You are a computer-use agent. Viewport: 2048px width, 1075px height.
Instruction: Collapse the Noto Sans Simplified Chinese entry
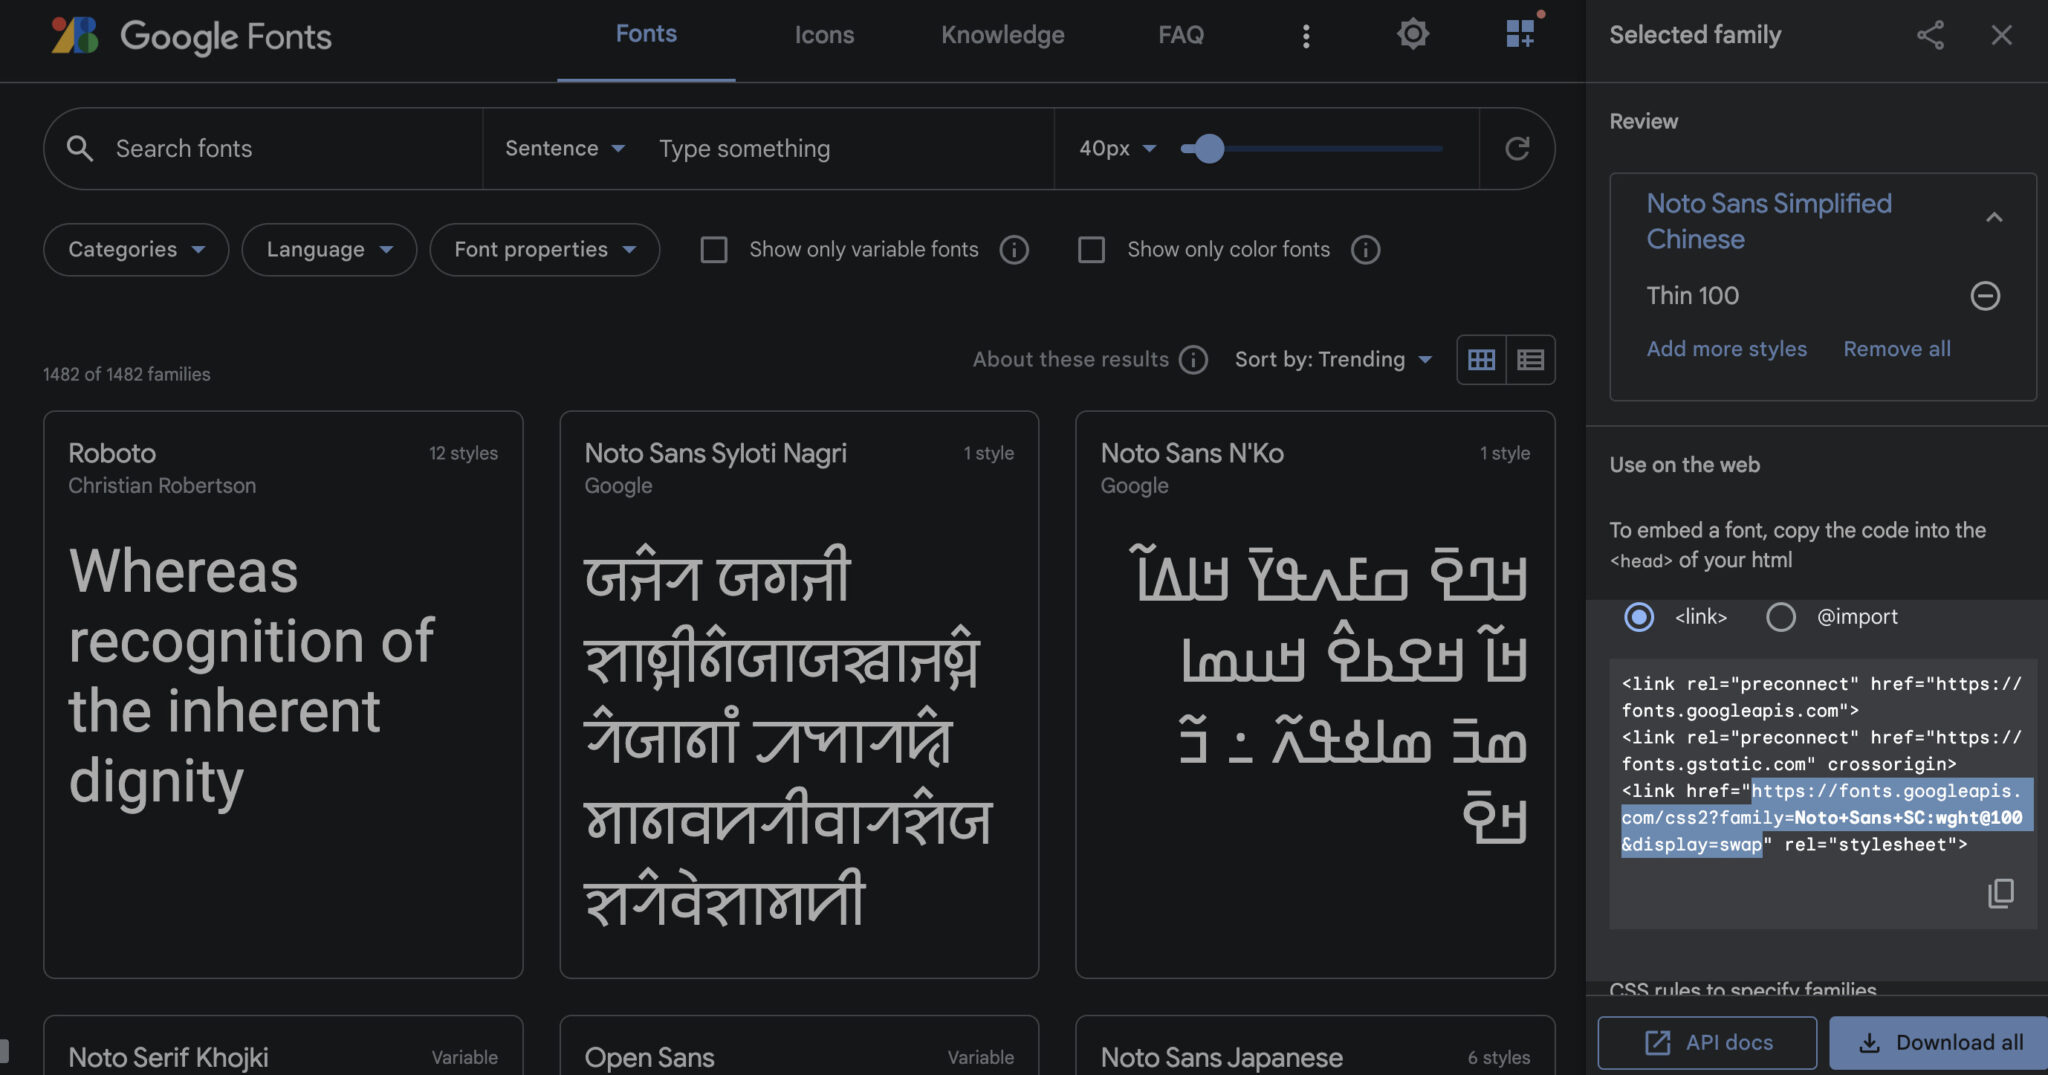1995,218
